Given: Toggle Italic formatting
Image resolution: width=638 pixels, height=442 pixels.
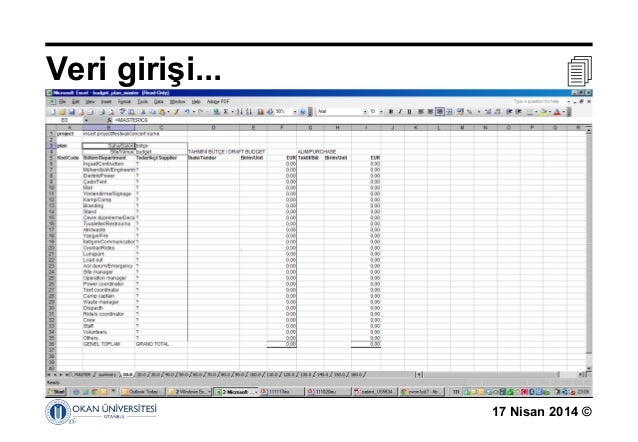Looking at the screenshot, I should click(400, 112).
